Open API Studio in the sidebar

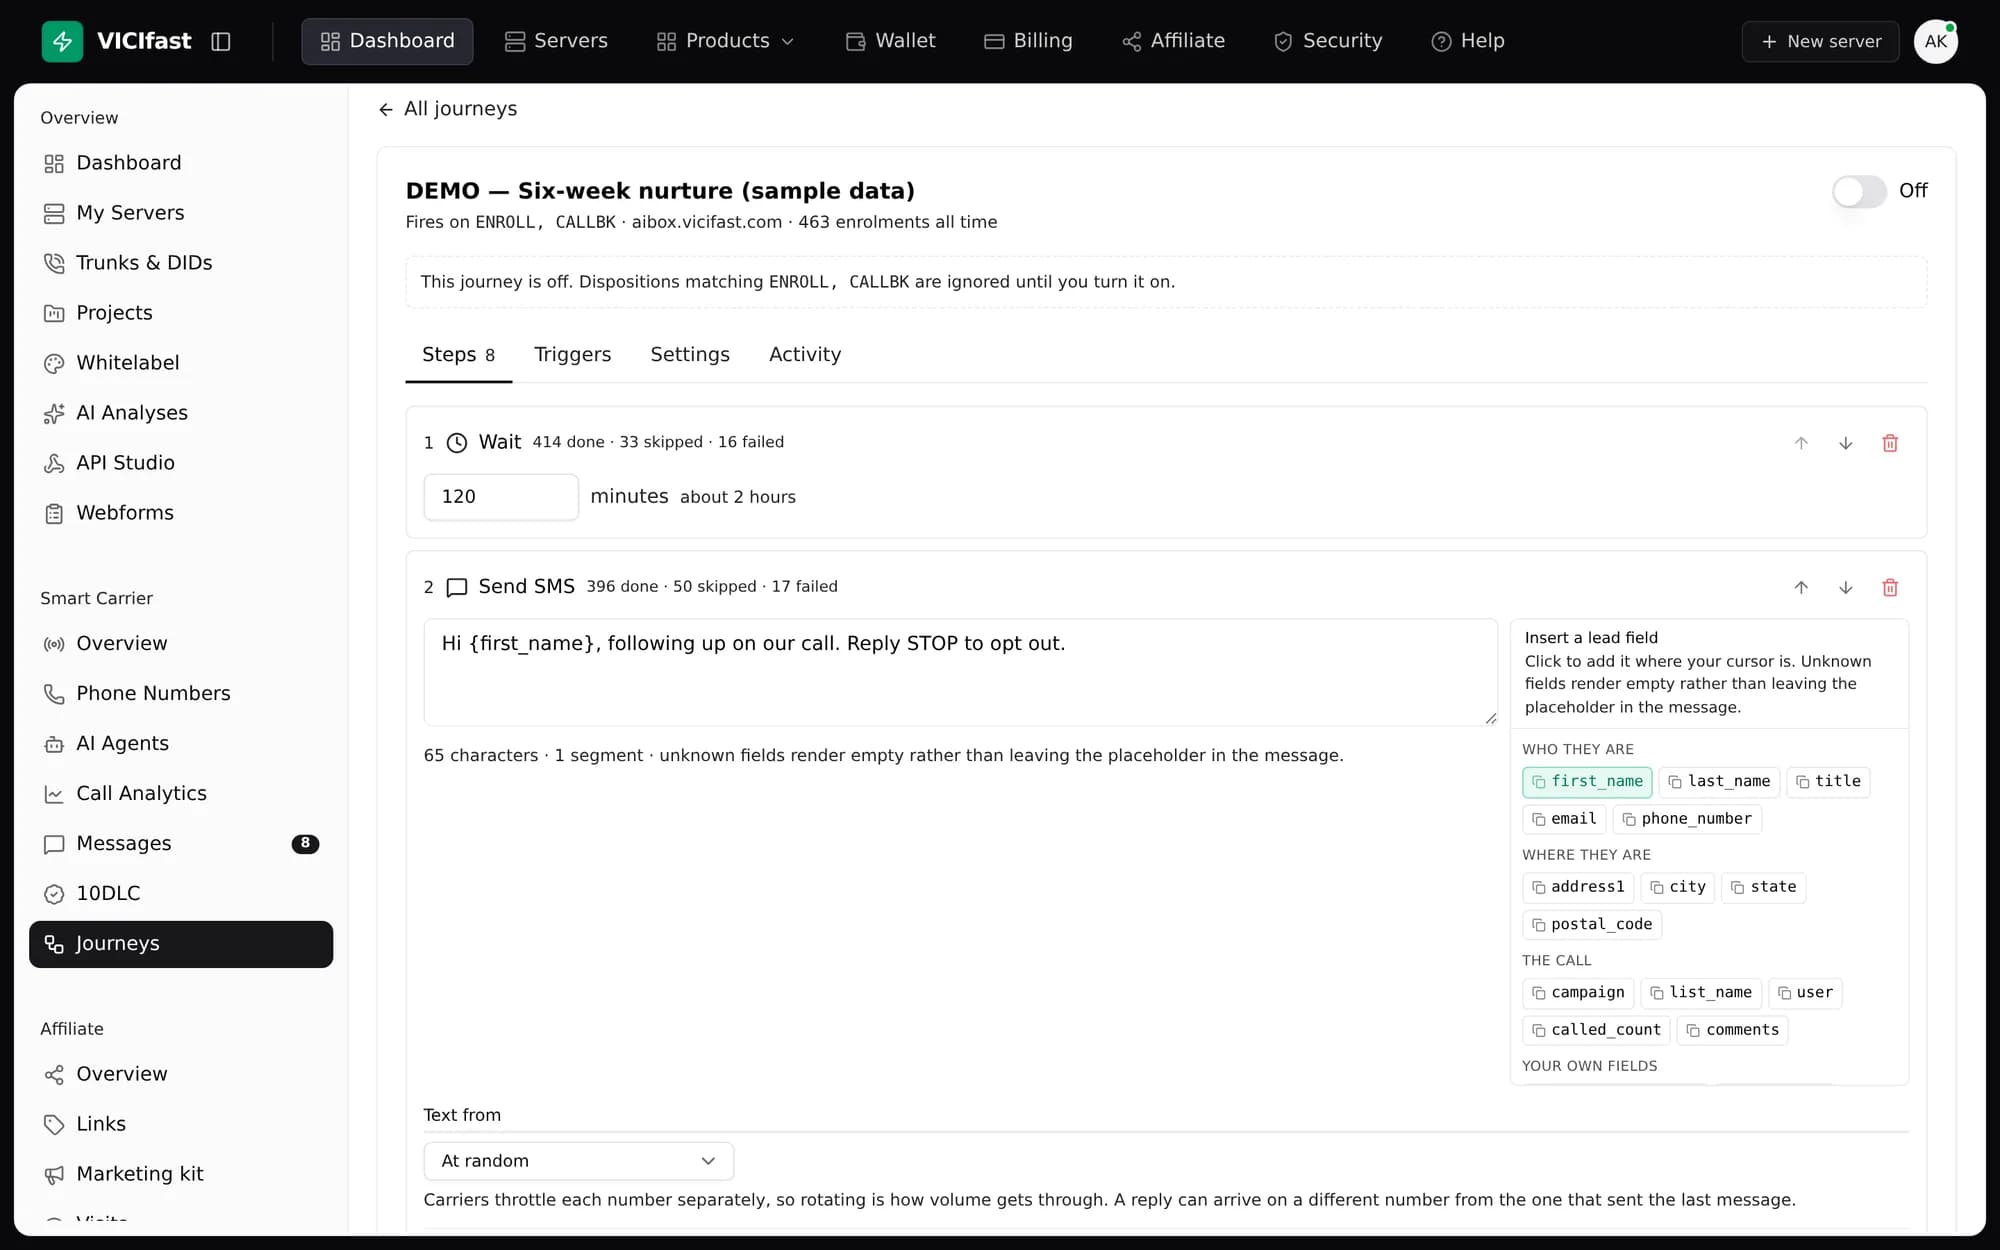[181, 463]
